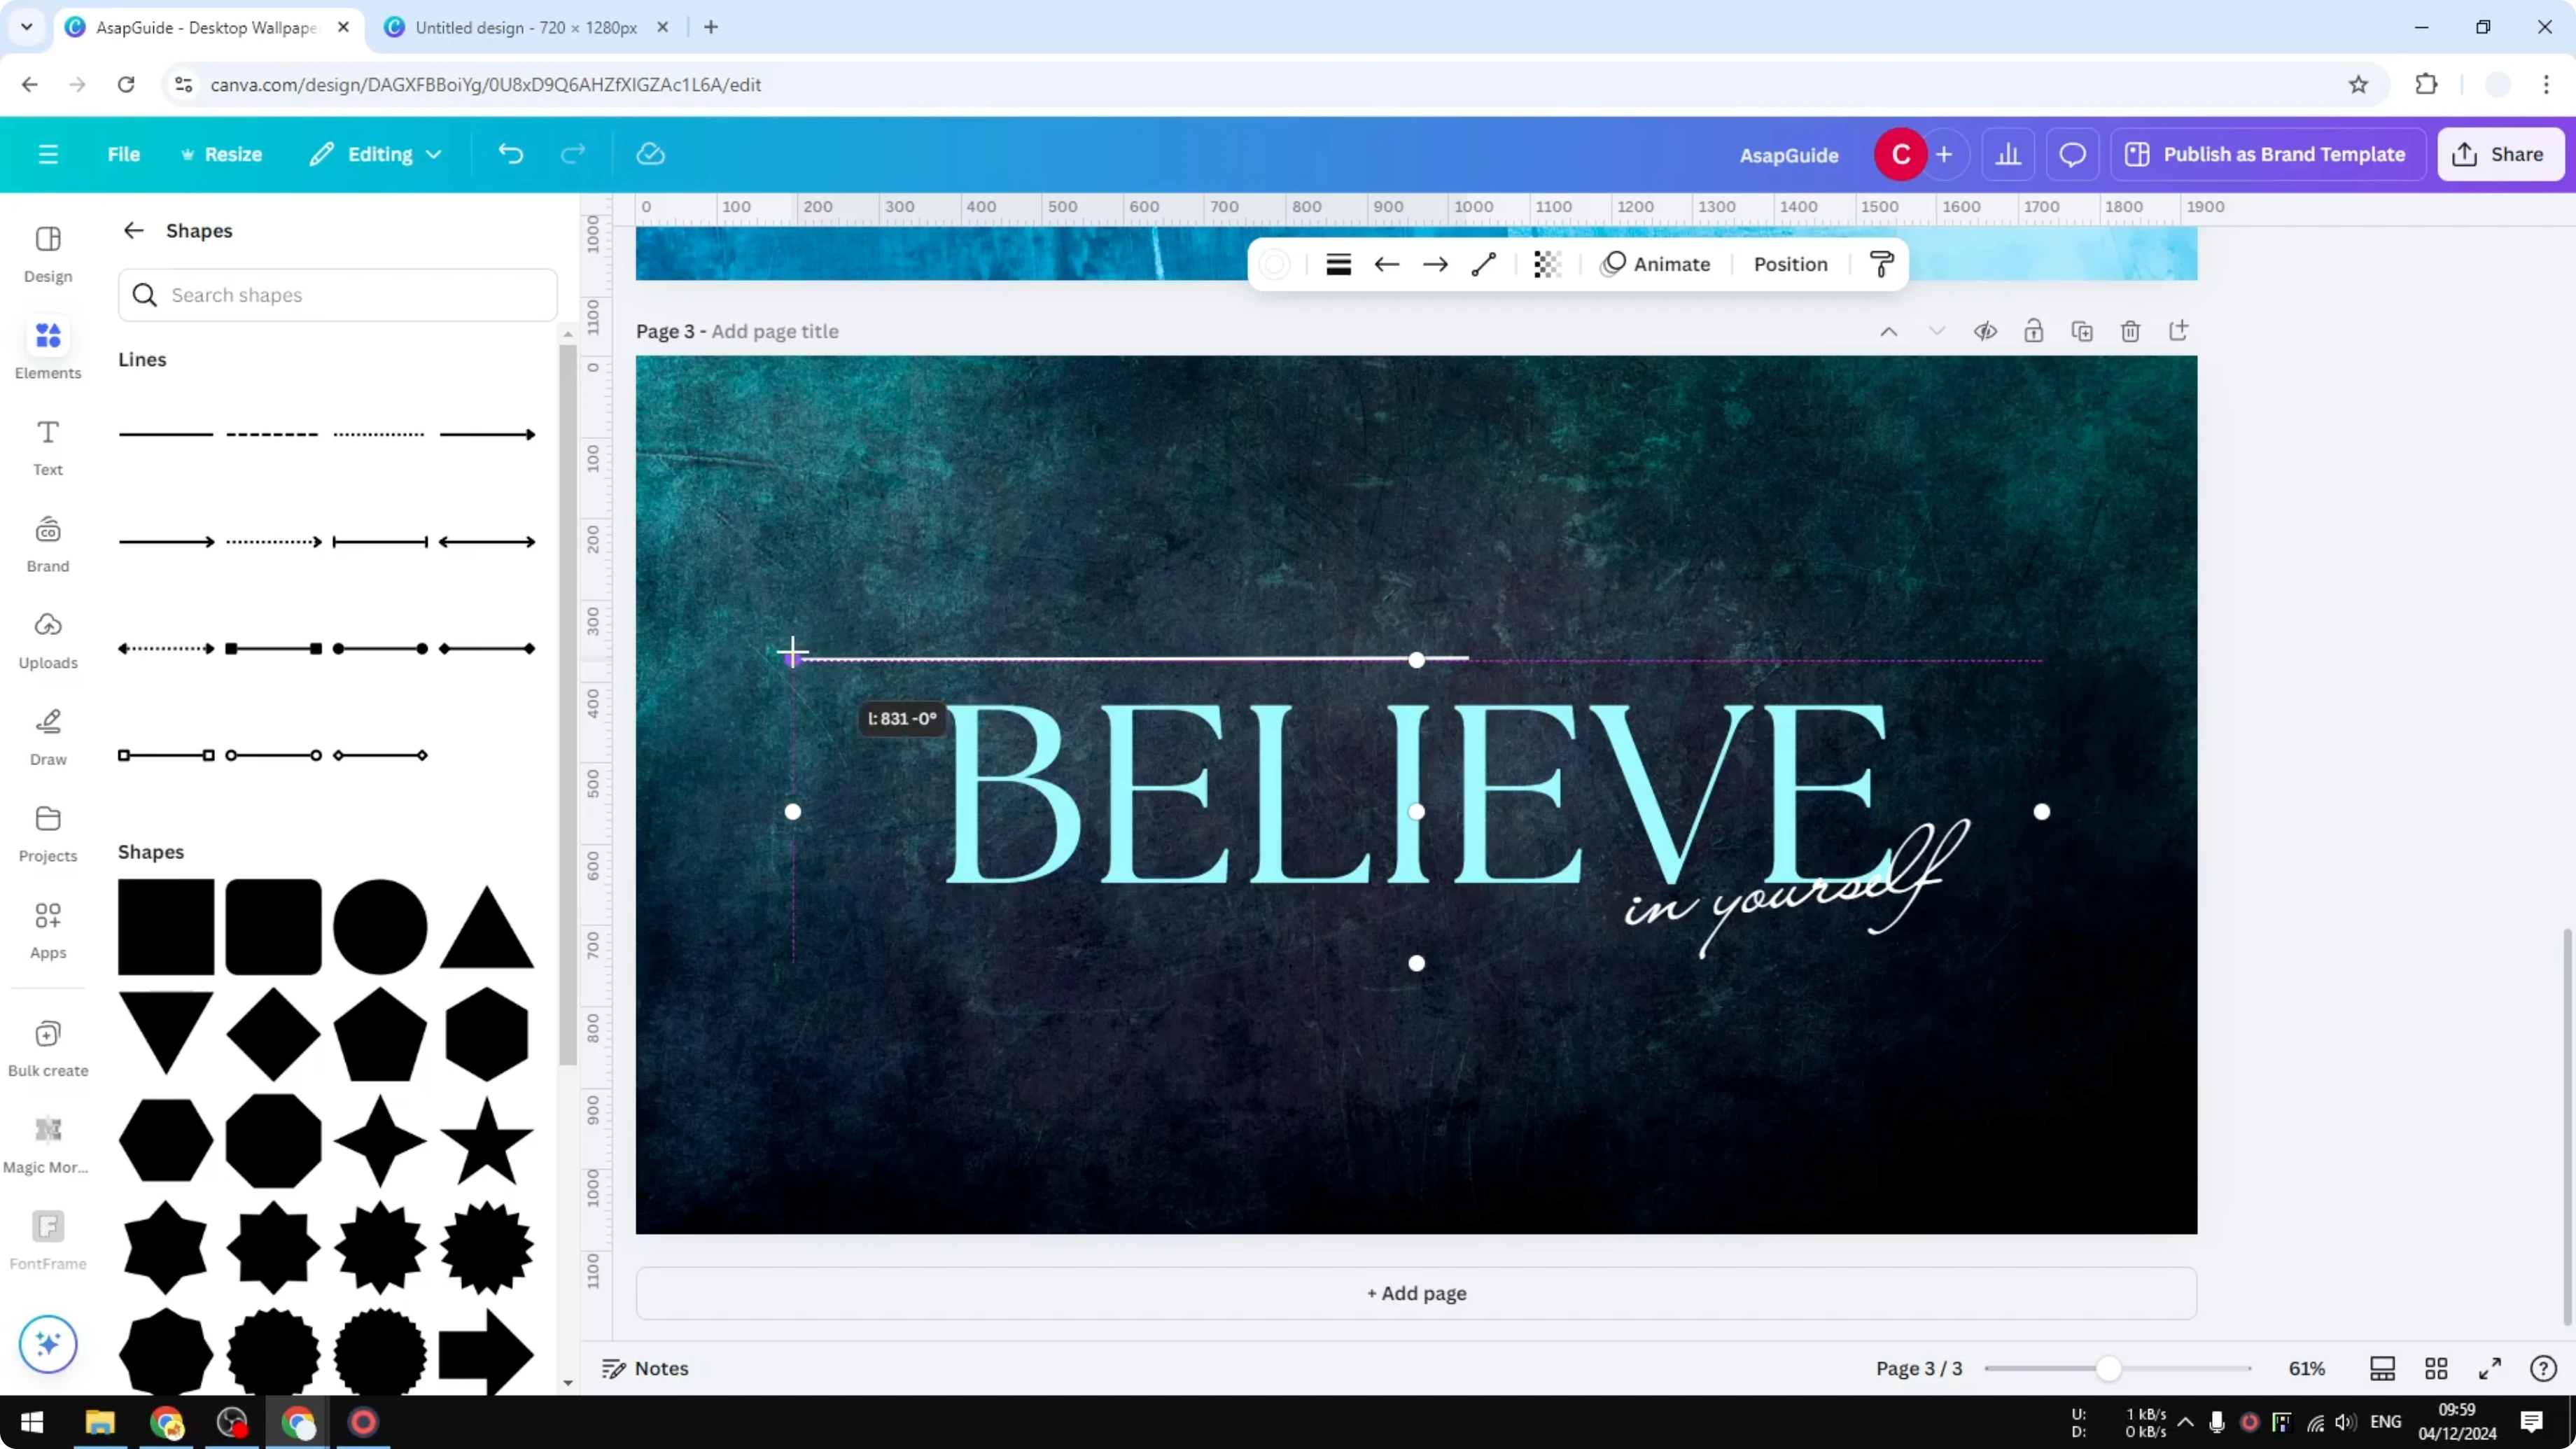
Task: Open the File menu
Action: point(124,154)
